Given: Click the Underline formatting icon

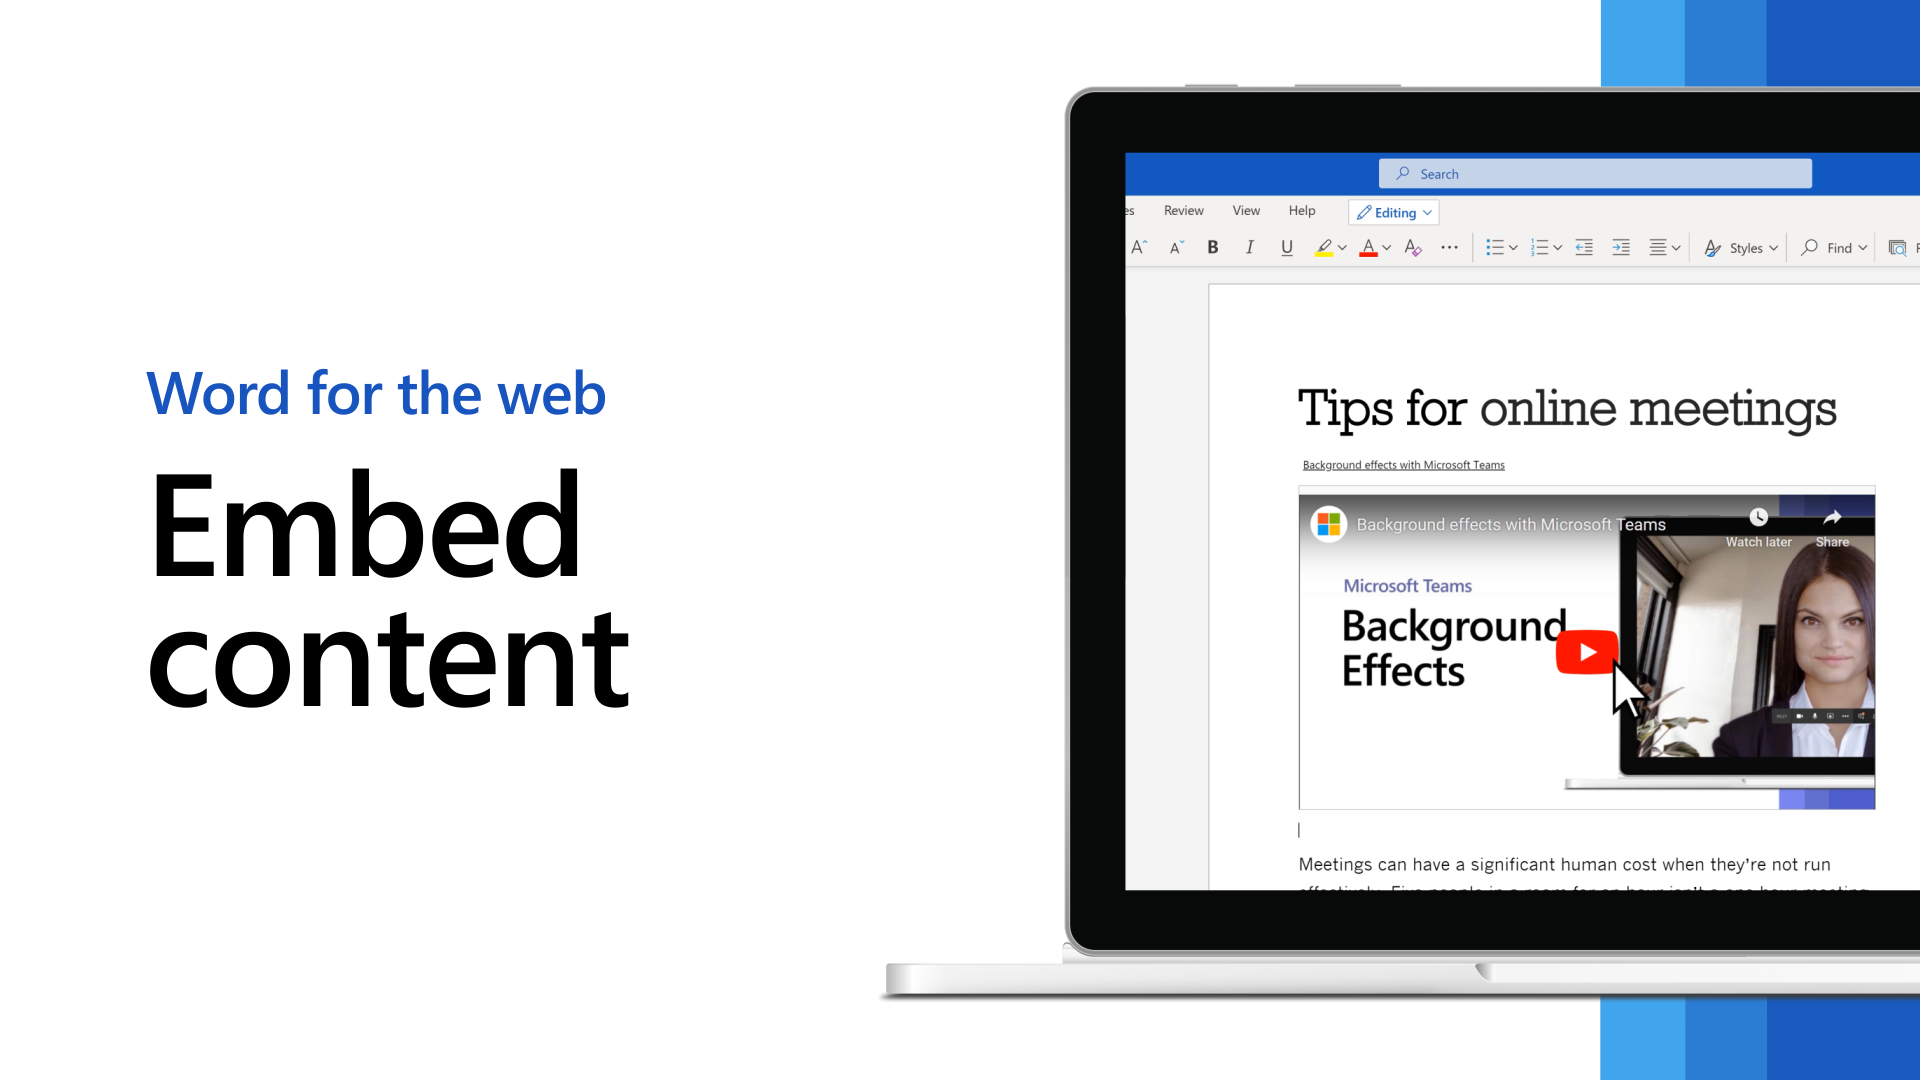Looking at the screenshot, I should pos(1287,248).
